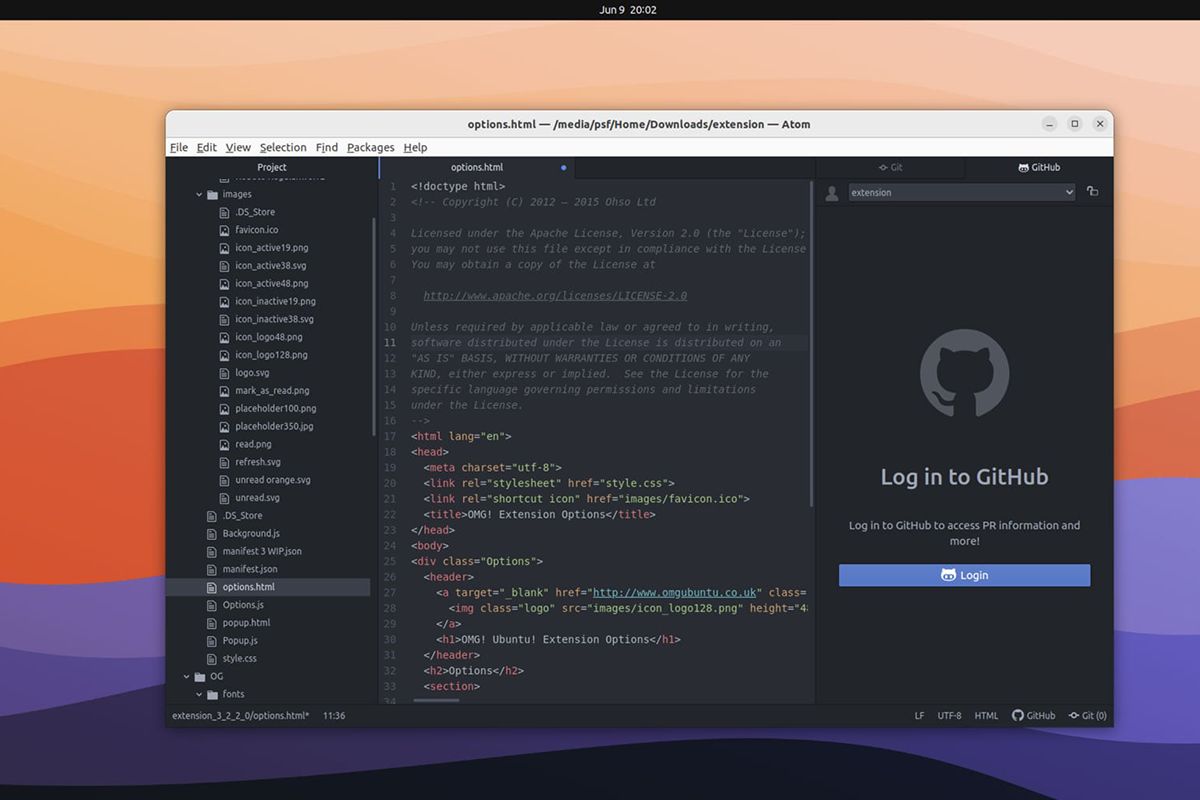Open the Packages menu
The image size is (1200, 800).
[371, 147]
